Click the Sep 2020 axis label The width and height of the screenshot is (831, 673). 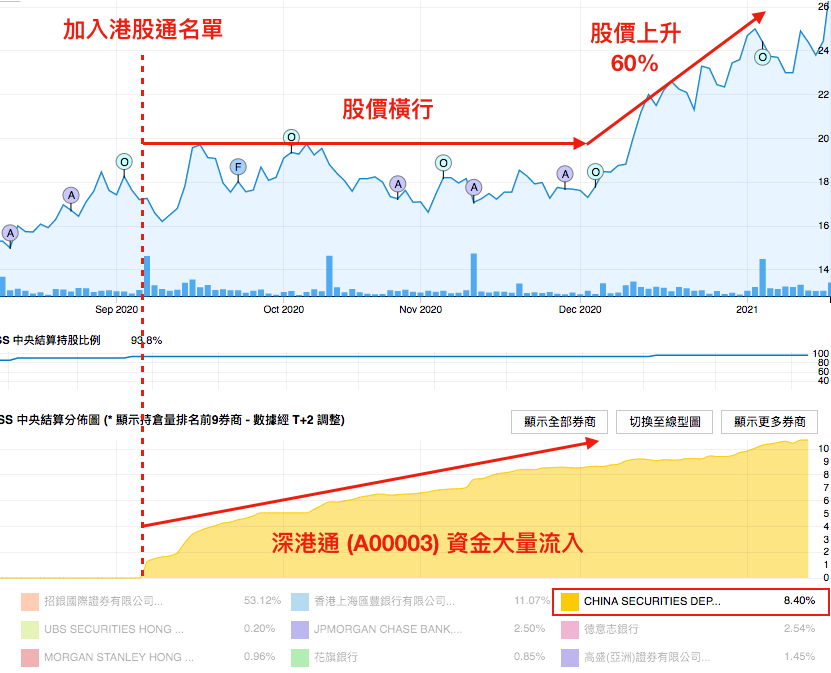116,309
